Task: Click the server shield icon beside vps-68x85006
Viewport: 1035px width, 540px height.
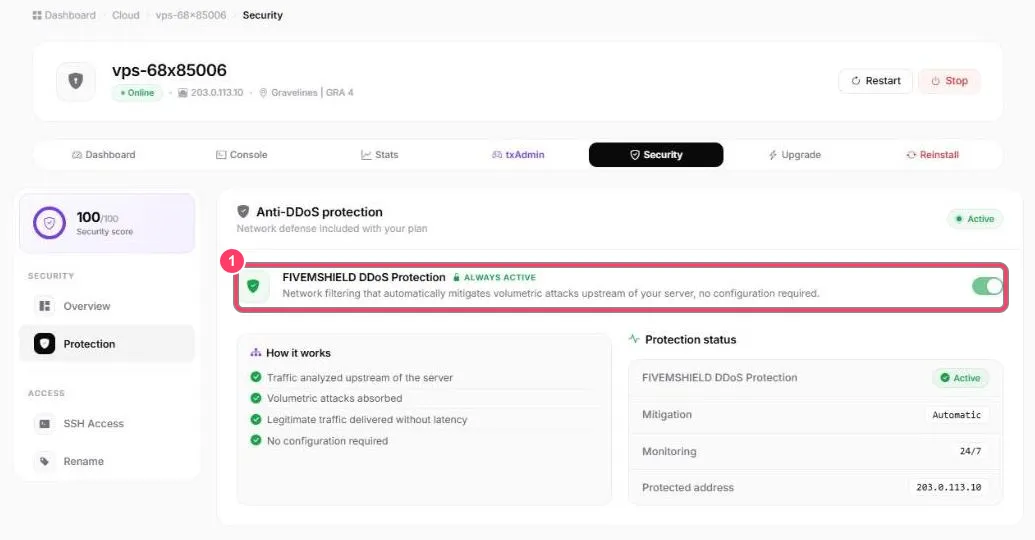Action: coord(76,81)
